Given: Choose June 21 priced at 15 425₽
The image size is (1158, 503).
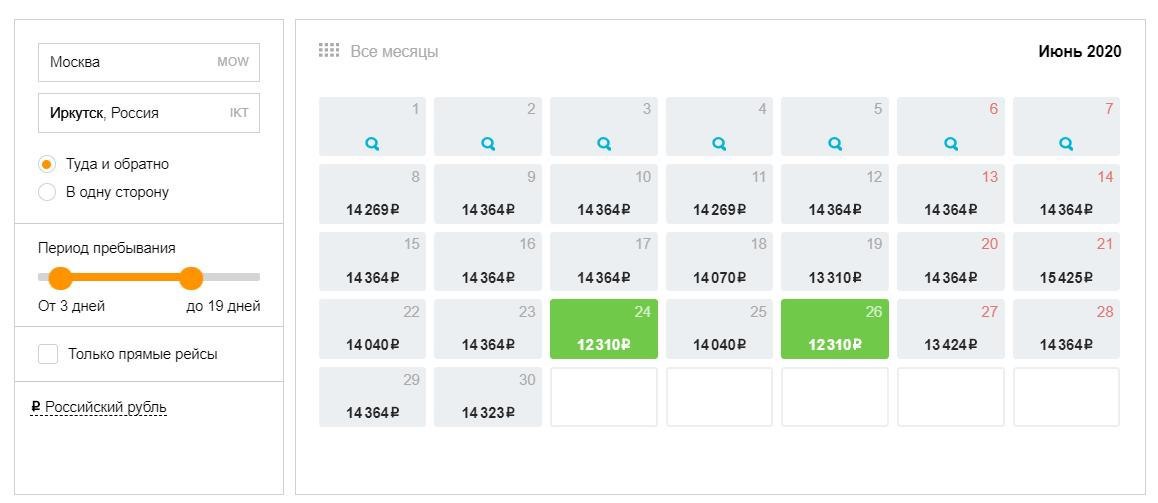Looking at the screenshot, I should pos(1066,260).
